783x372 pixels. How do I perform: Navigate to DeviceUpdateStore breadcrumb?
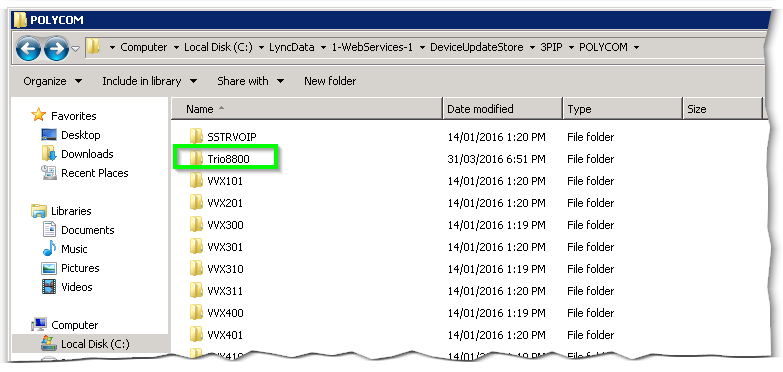(x=476, y=47)
